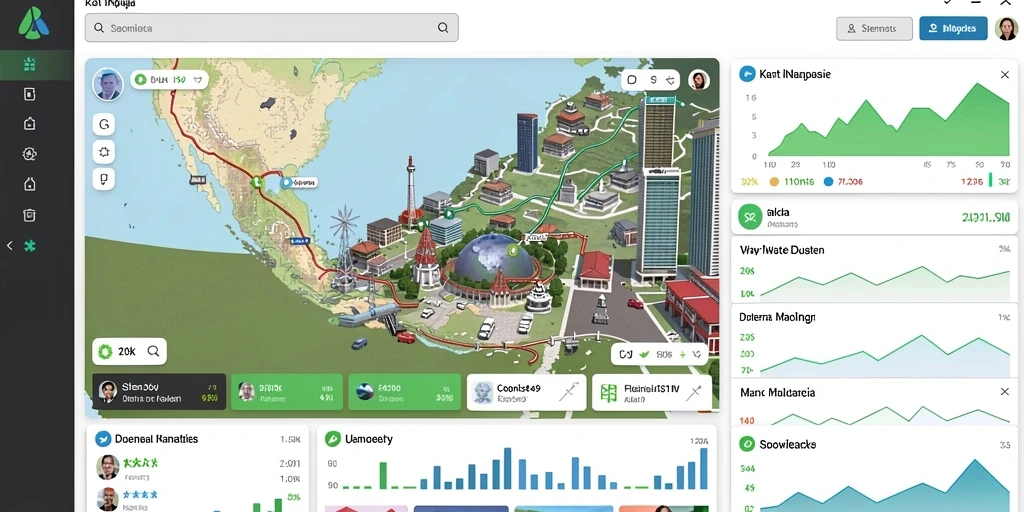The height and width of the screenshot is (512, 1024).
Task: Click the G map tool button
Action: 104,123
